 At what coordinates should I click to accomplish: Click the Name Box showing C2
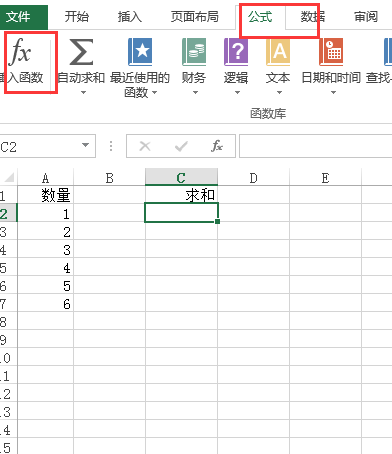40,146
